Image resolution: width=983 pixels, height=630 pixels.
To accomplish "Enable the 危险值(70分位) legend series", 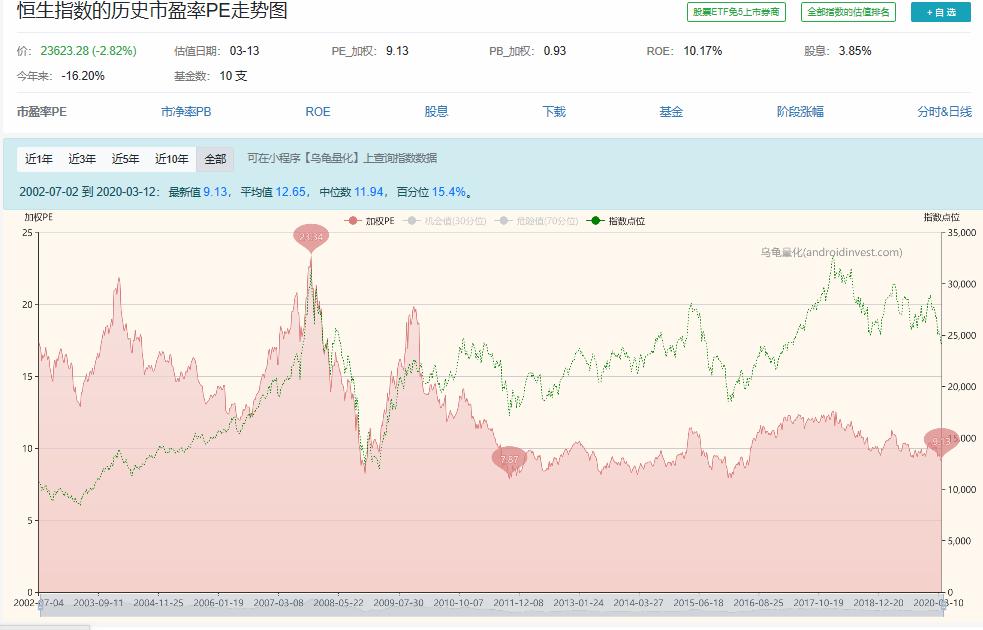I will (x=537, y=221).
